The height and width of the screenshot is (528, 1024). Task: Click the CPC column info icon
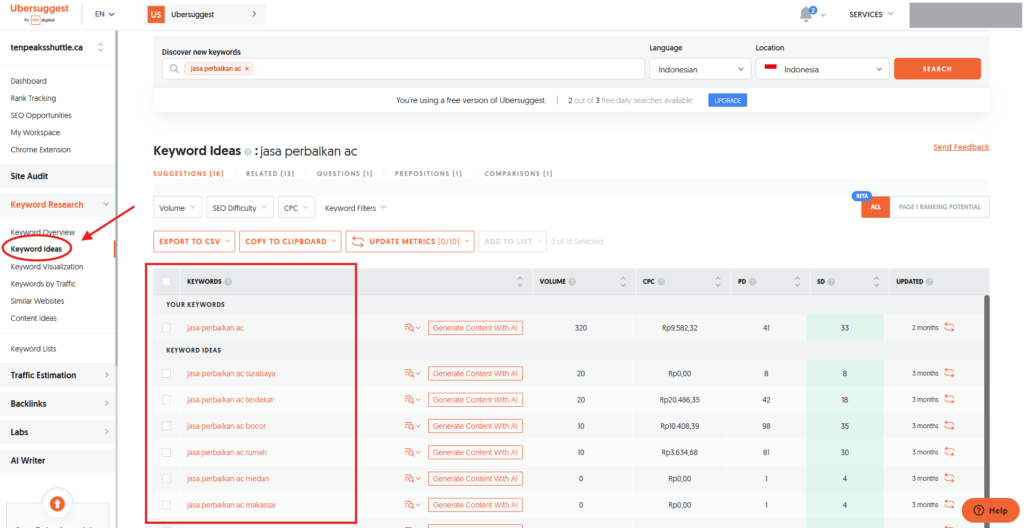(x=661, y=282)
